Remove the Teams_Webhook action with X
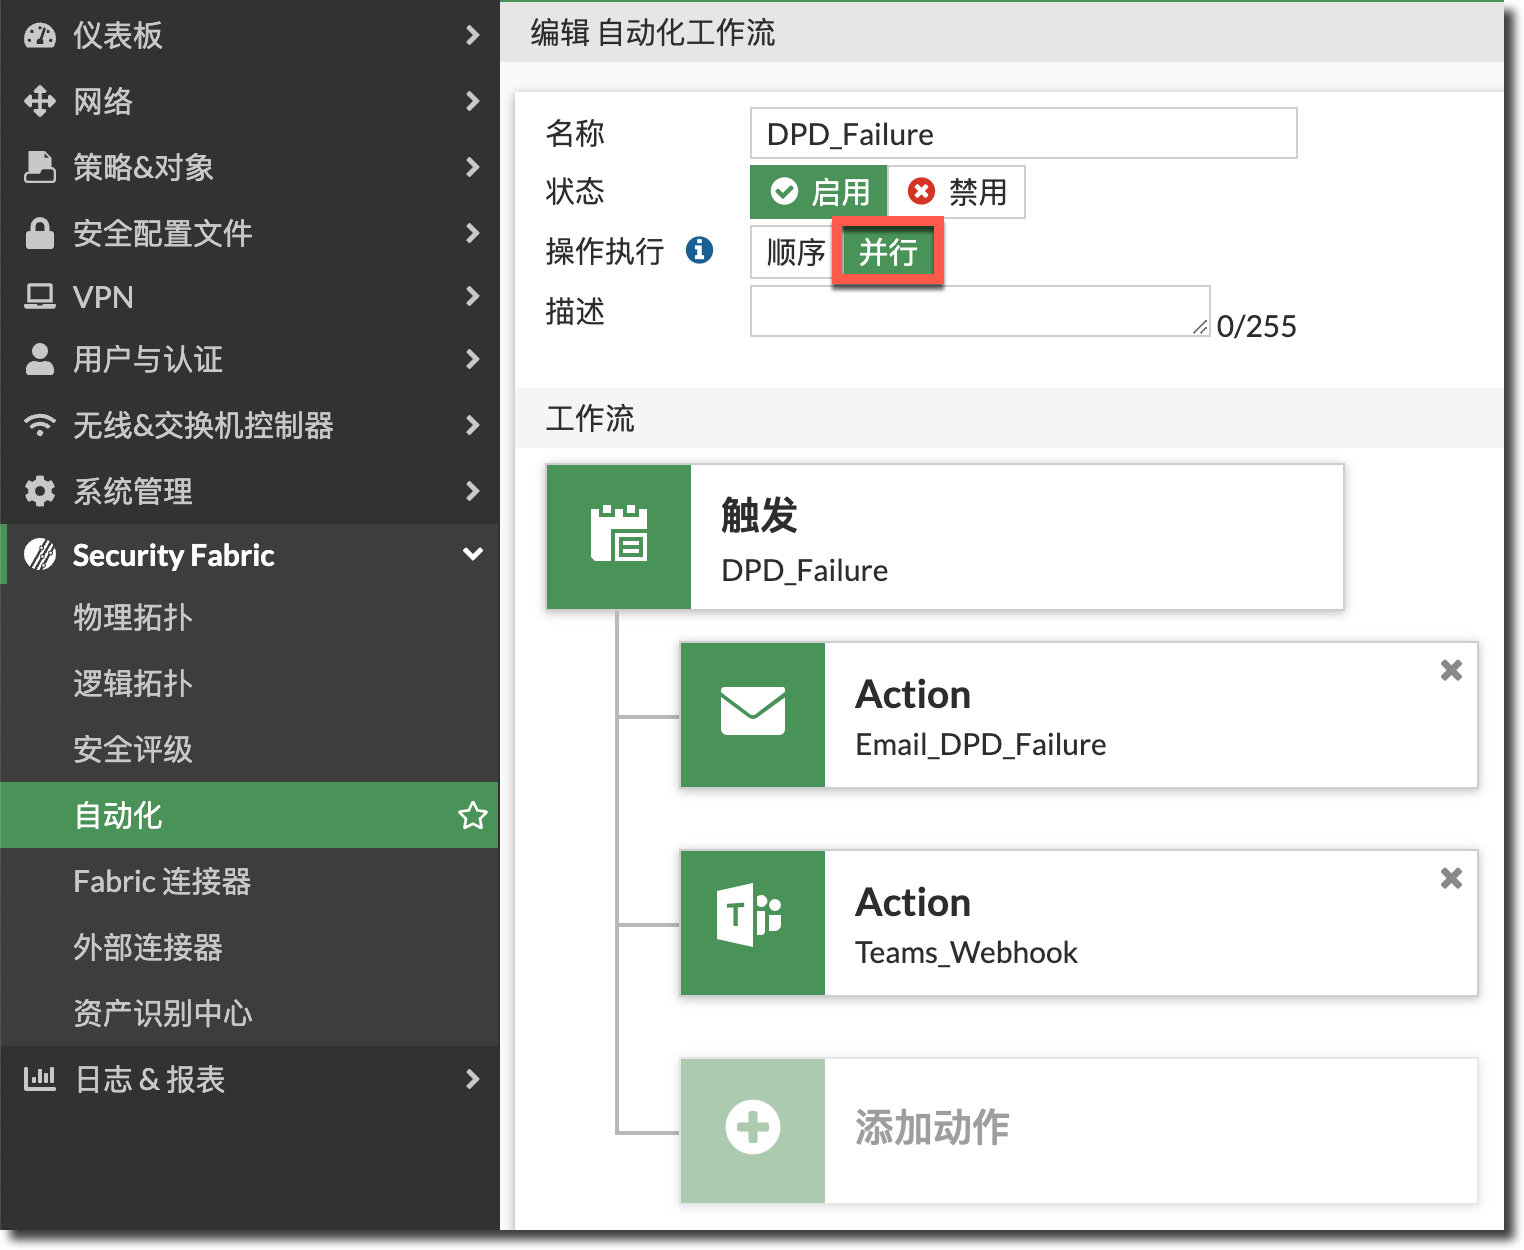 (1451, 878)
